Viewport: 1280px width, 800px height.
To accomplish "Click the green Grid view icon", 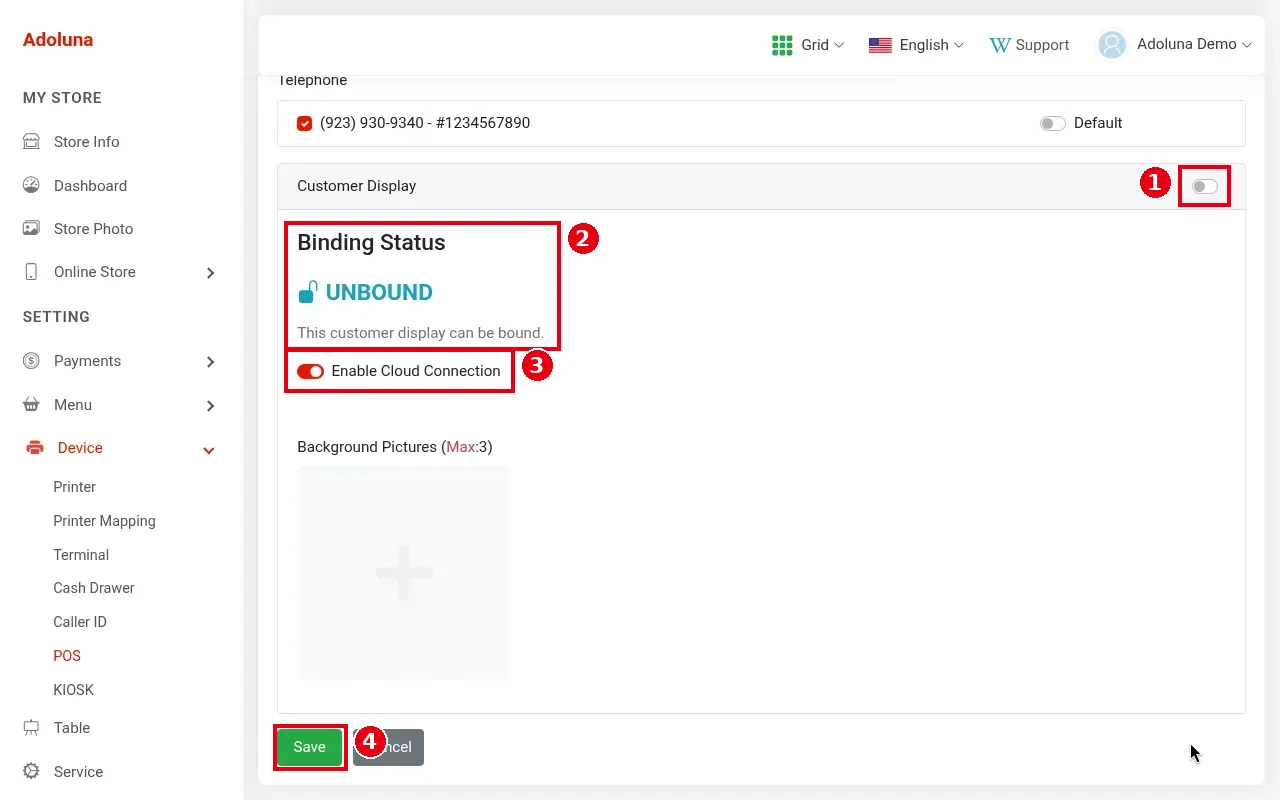I will [782, 45].
